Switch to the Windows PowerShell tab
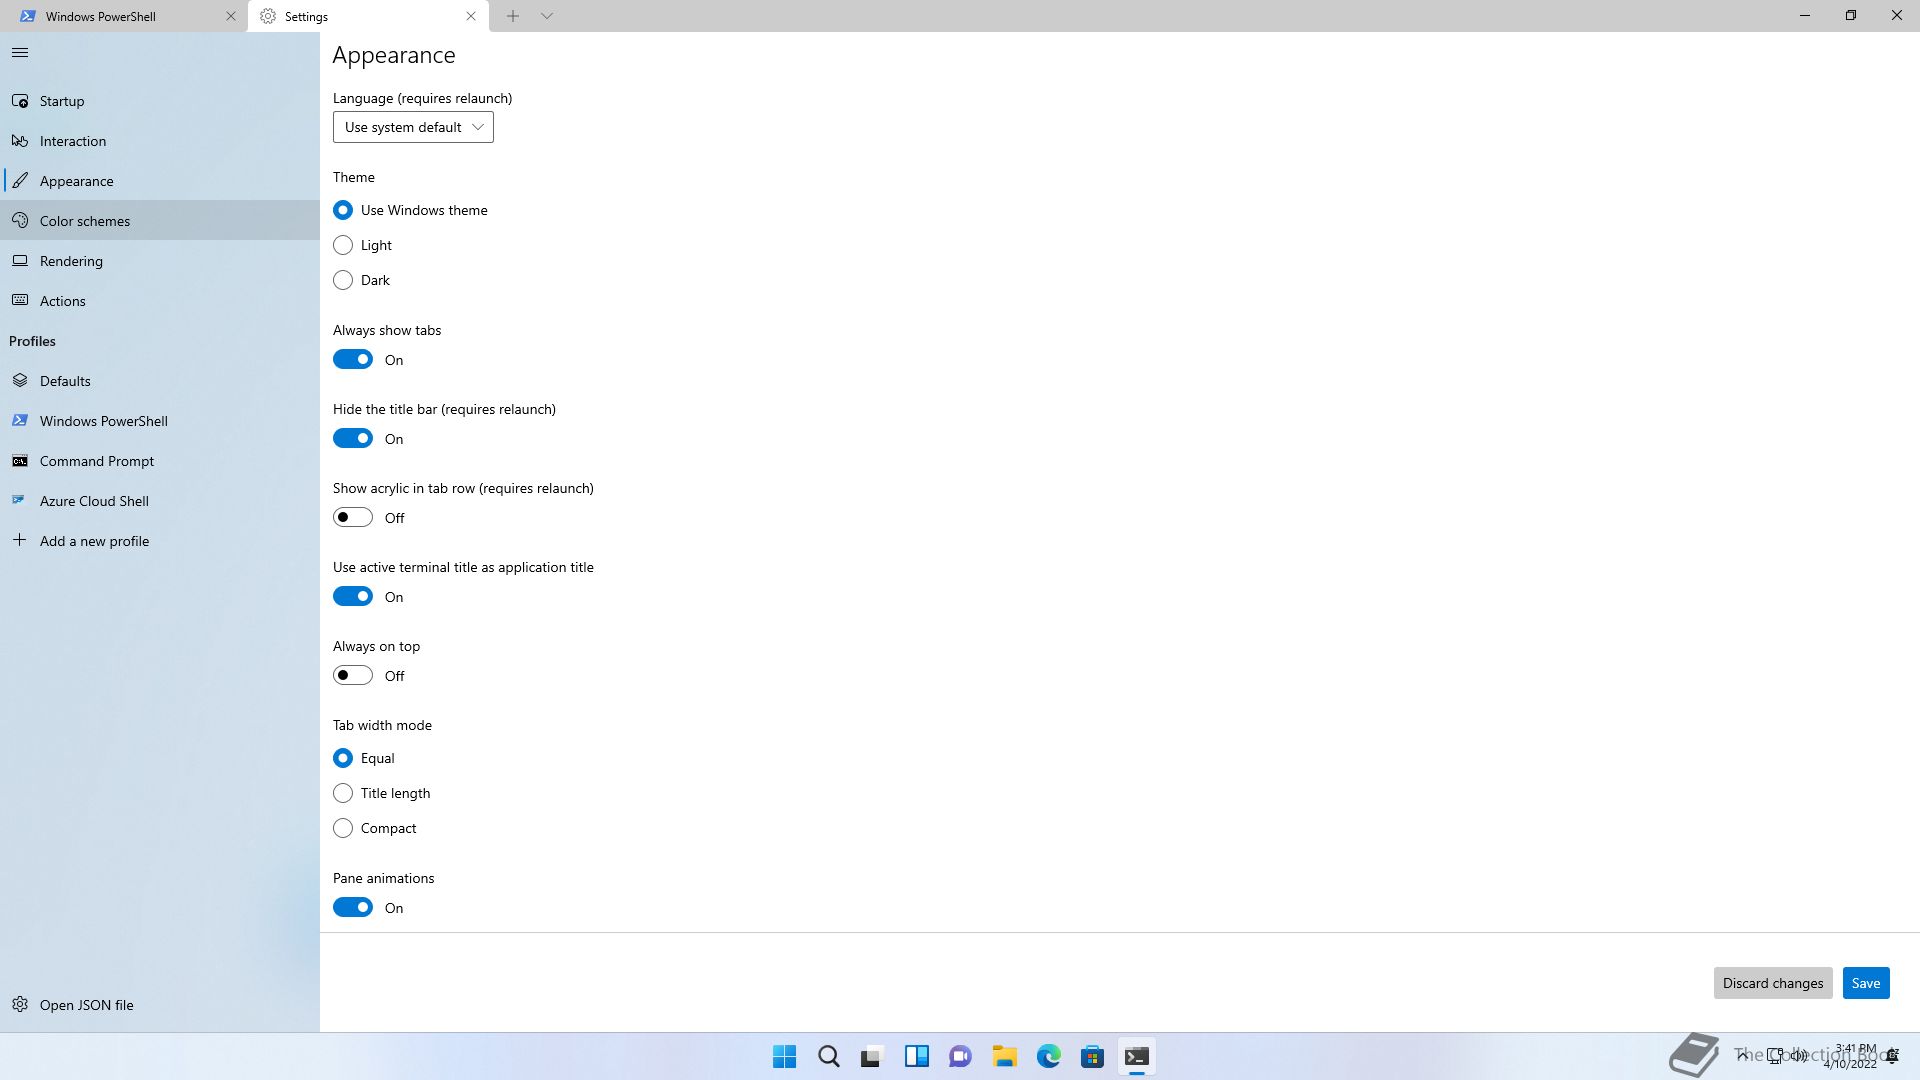The image size is (1920, 1080). [123, 16]
